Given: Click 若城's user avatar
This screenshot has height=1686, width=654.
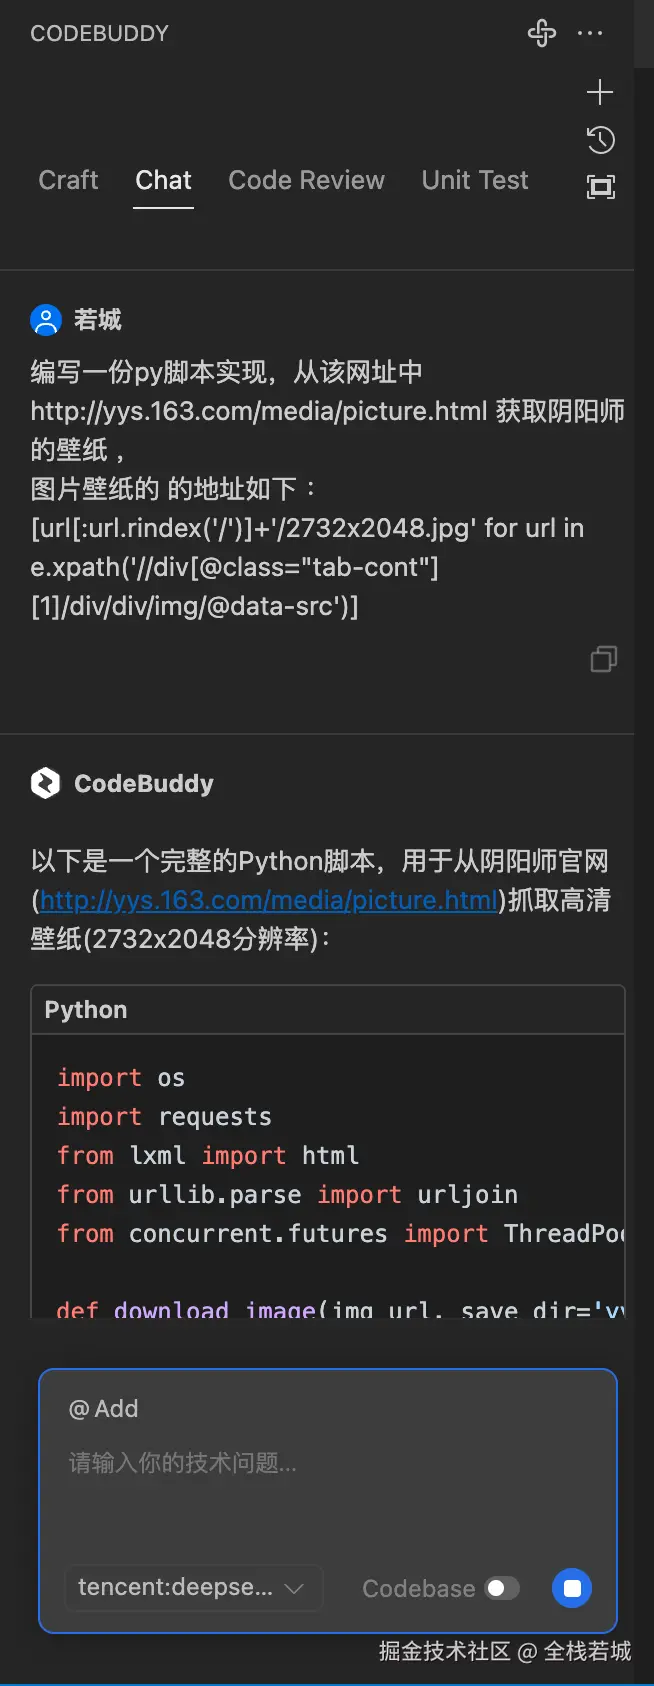Looking at the screenshot, I should [44, 319].
